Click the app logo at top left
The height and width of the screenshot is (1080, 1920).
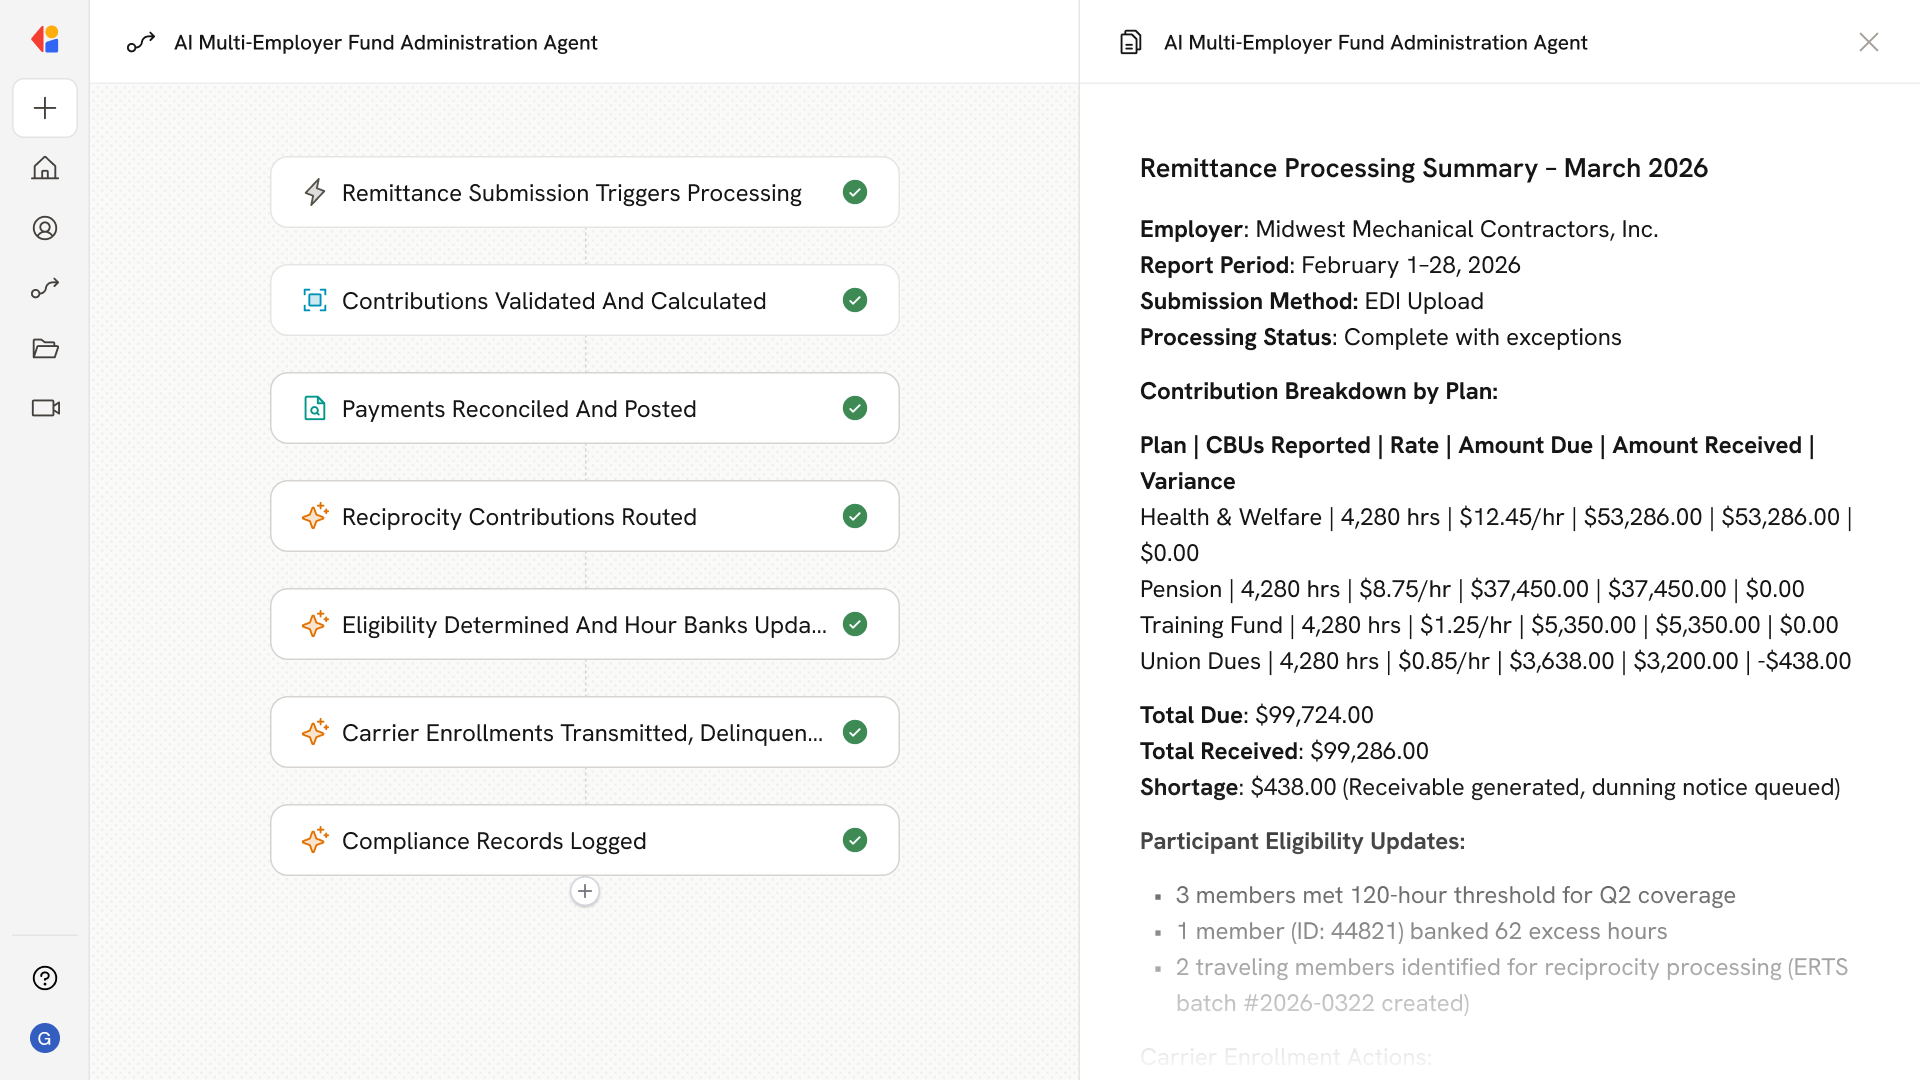[45, 40]
